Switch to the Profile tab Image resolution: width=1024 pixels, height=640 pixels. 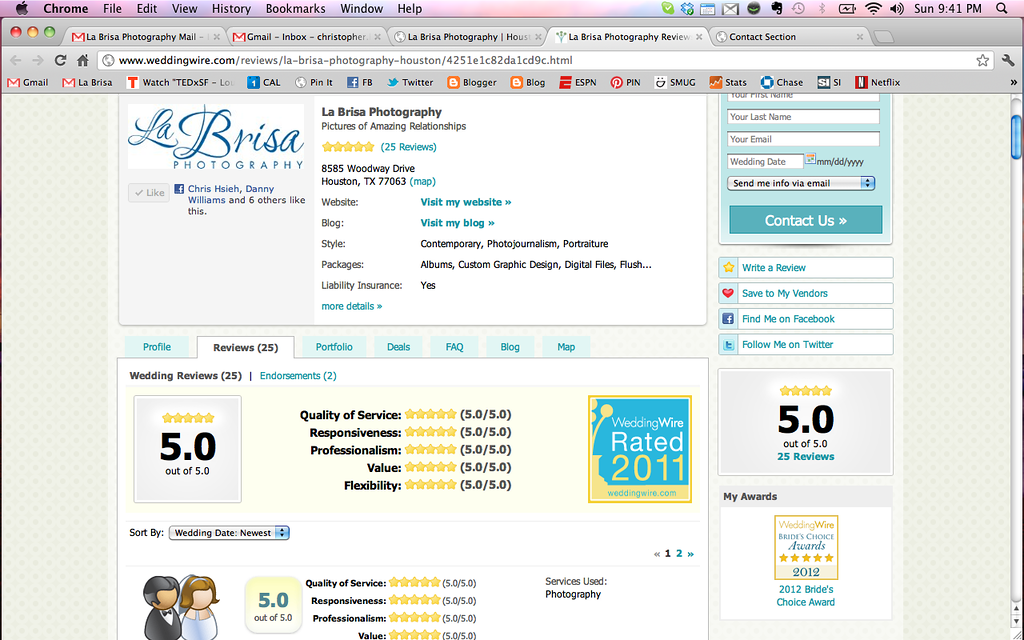click(x=157, y=347)
